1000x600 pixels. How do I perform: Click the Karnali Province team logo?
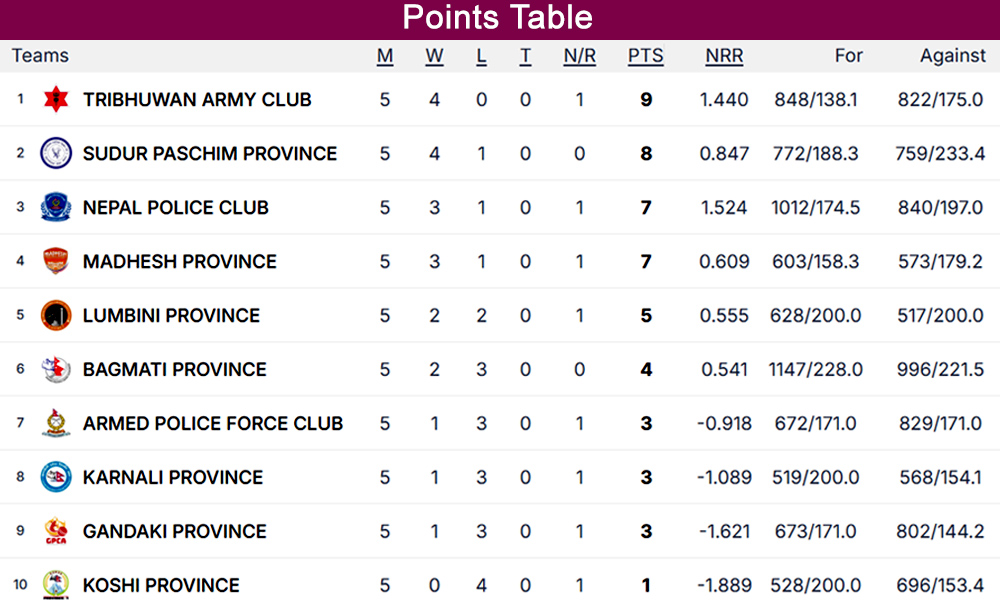(56, 478)
